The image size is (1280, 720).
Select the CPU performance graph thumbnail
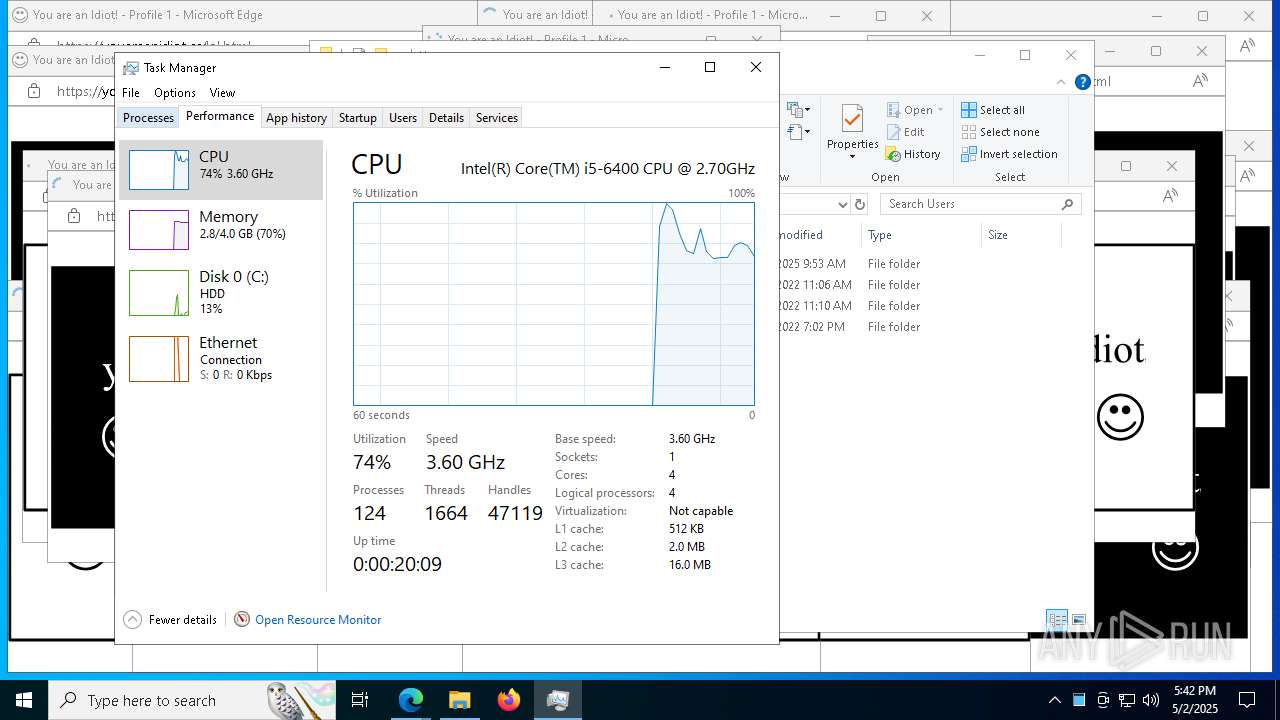tap(159, 170)
